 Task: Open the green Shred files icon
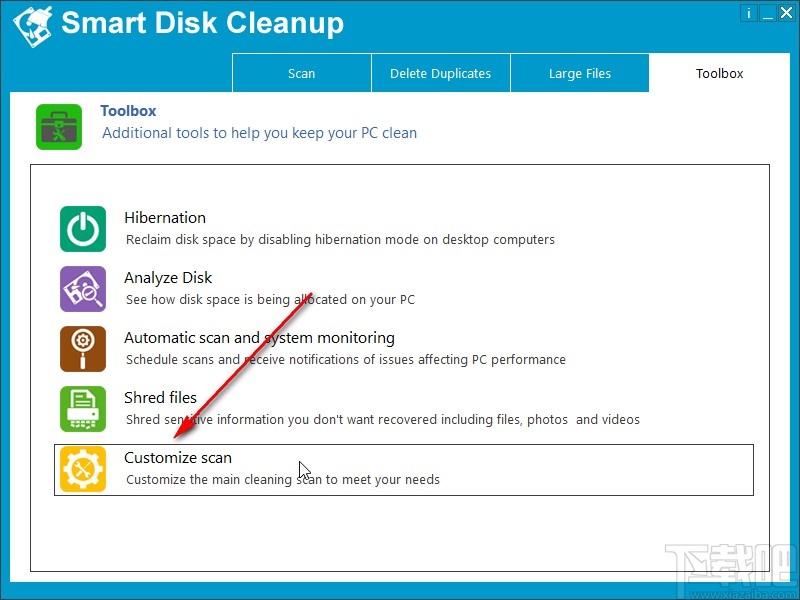(83, 409)
